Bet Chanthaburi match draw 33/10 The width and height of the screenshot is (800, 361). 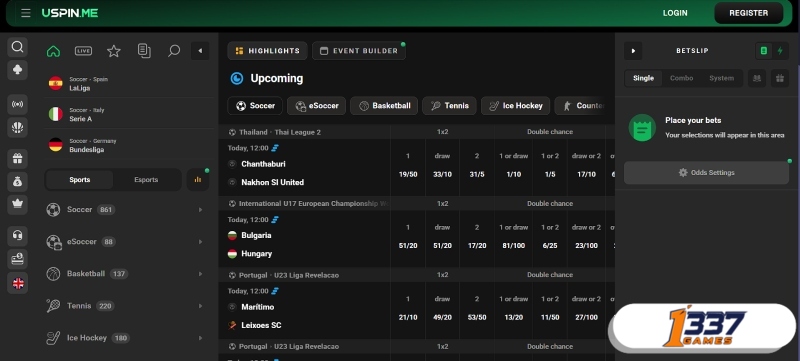click(x=442, y=167)
